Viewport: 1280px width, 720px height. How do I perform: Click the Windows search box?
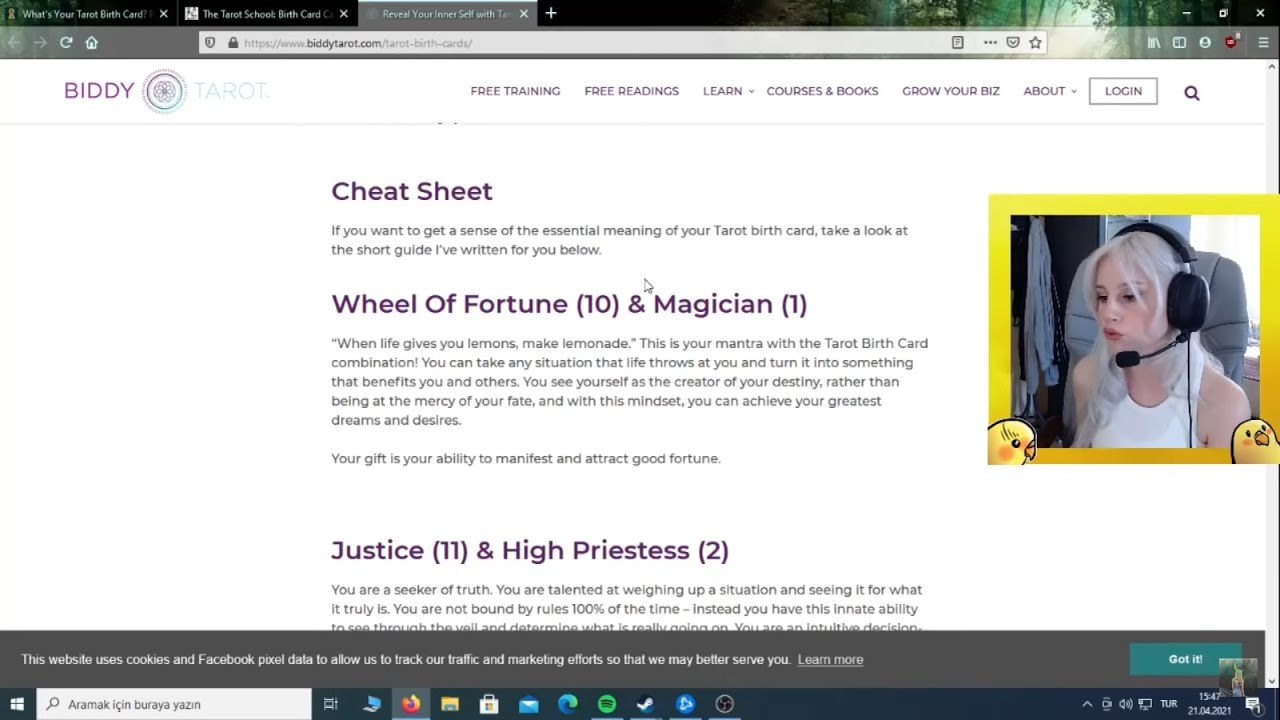point(174,704)
